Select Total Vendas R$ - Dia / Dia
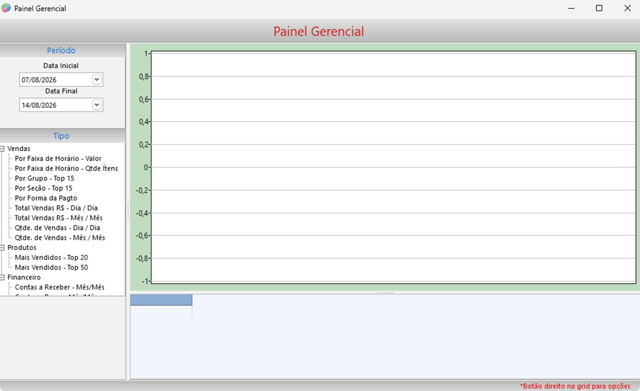Viewport: 640px width, 391px height. pos(56,208)
